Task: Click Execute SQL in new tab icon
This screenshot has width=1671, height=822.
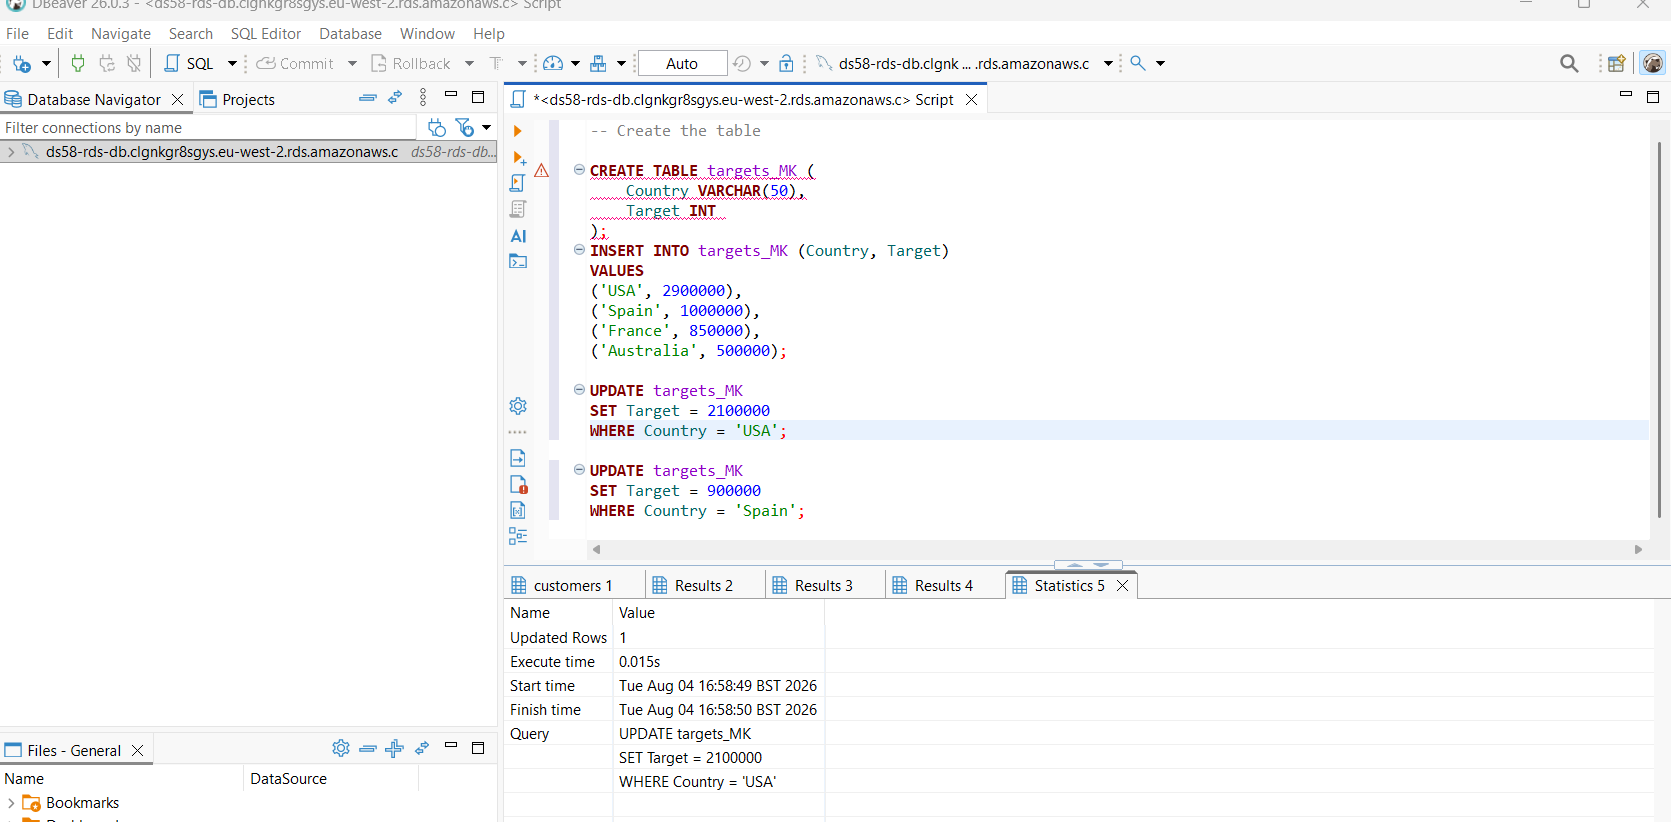Action: point(519,158)
